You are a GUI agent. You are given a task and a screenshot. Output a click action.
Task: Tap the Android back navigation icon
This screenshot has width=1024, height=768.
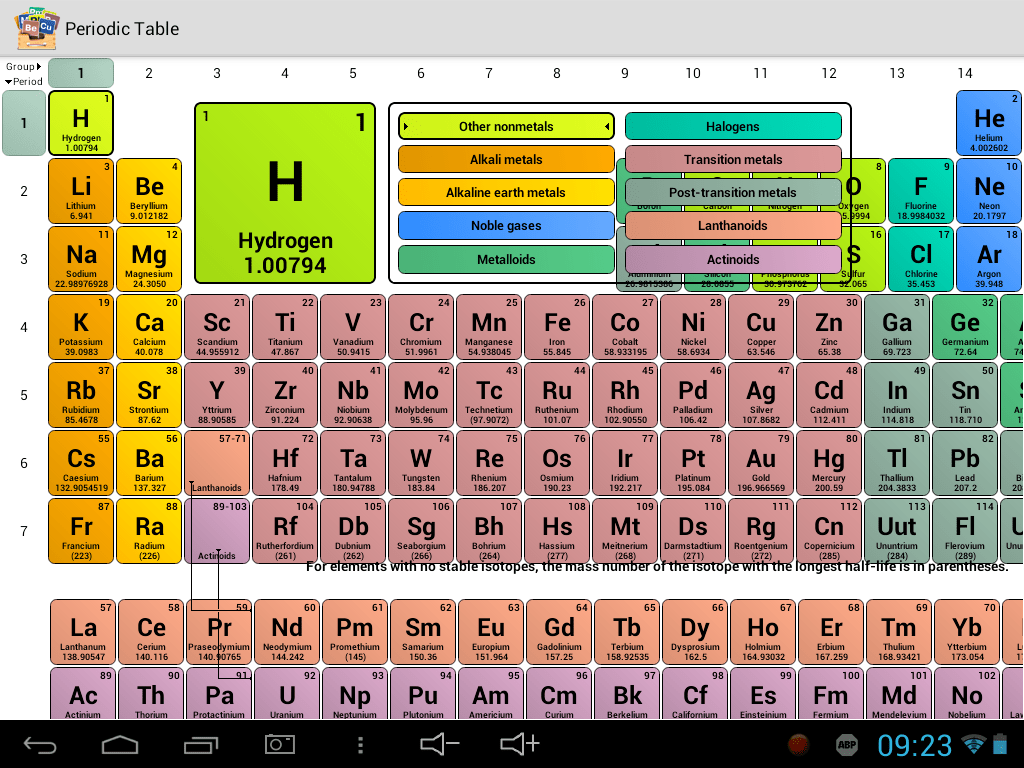pos(40,744)
